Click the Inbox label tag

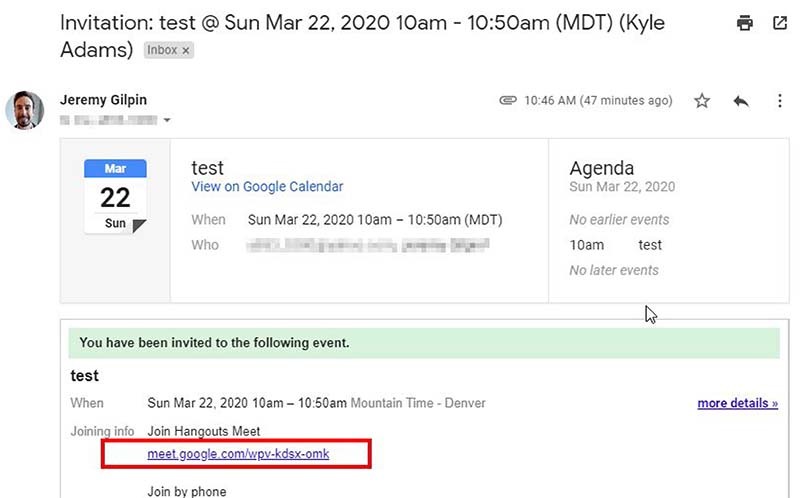click(161, 49)
